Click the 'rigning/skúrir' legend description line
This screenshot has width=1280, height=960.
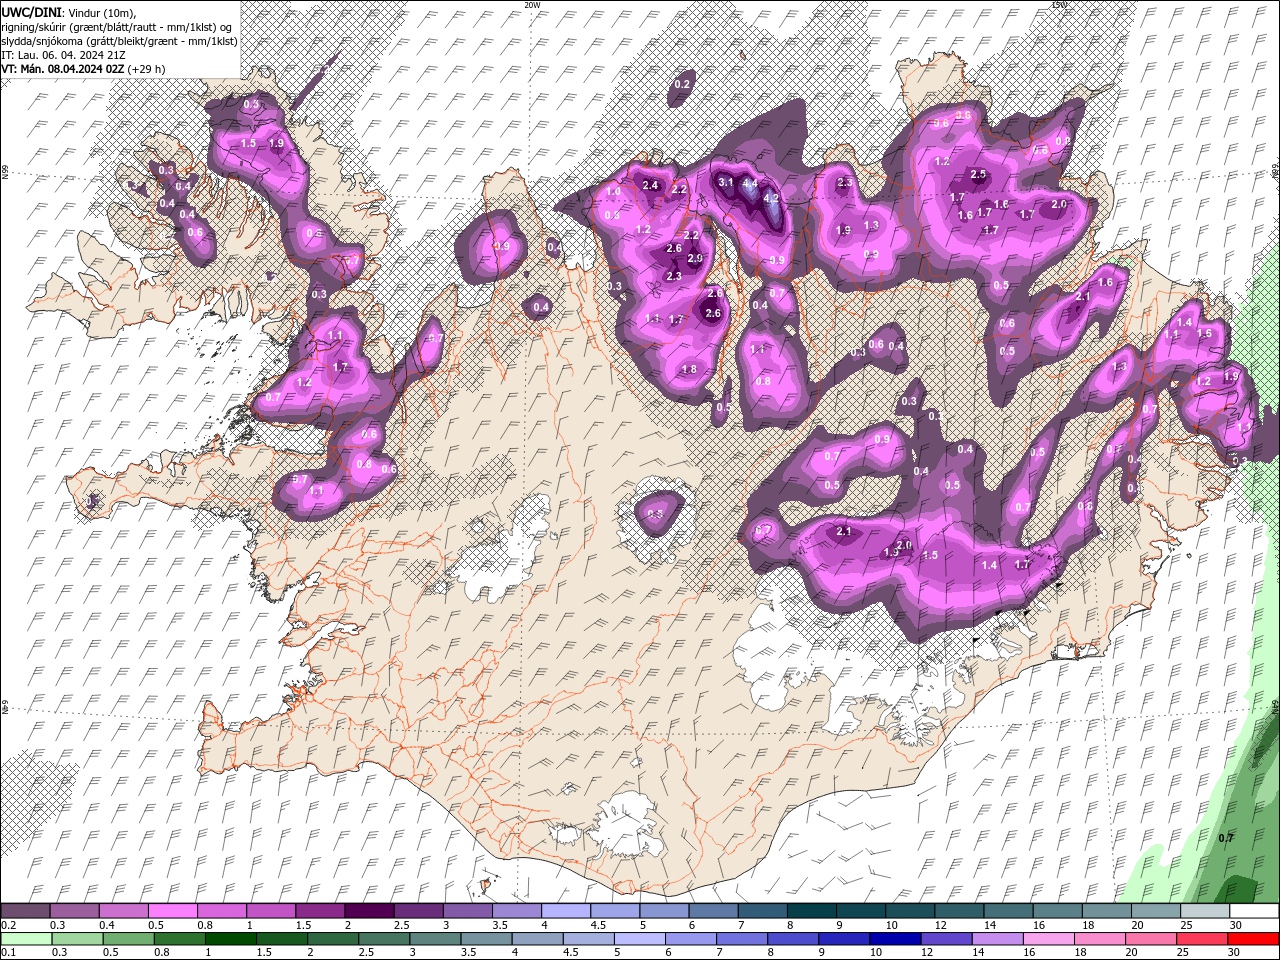[x=118, y=26]
